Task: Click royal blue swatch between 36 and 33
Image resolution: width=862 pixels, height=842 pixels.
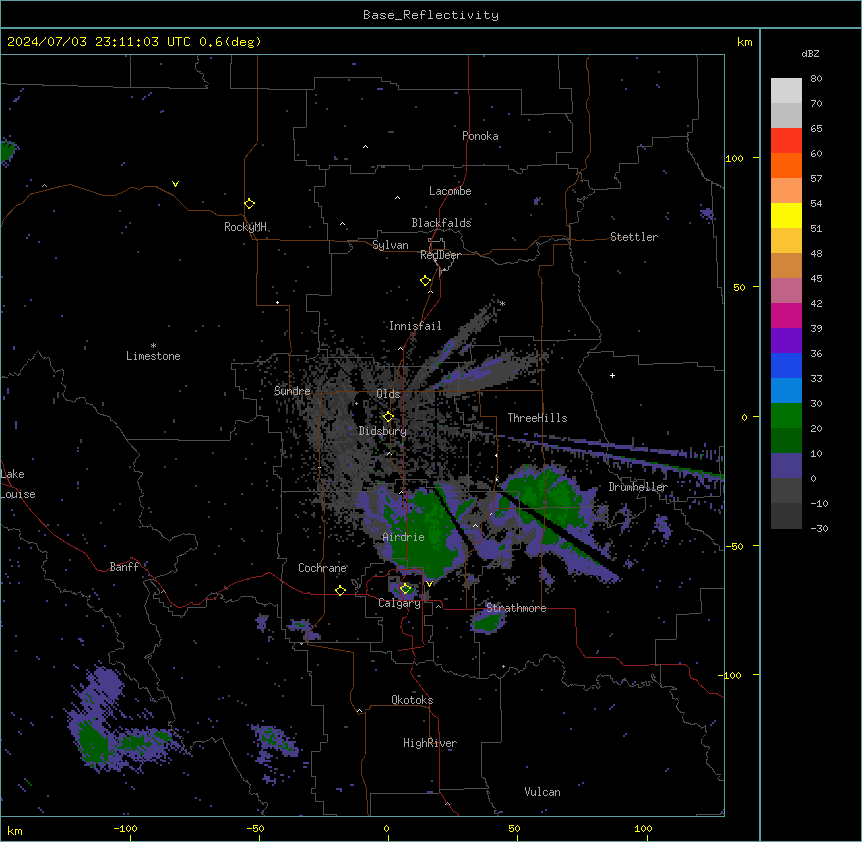Action: 786,365
